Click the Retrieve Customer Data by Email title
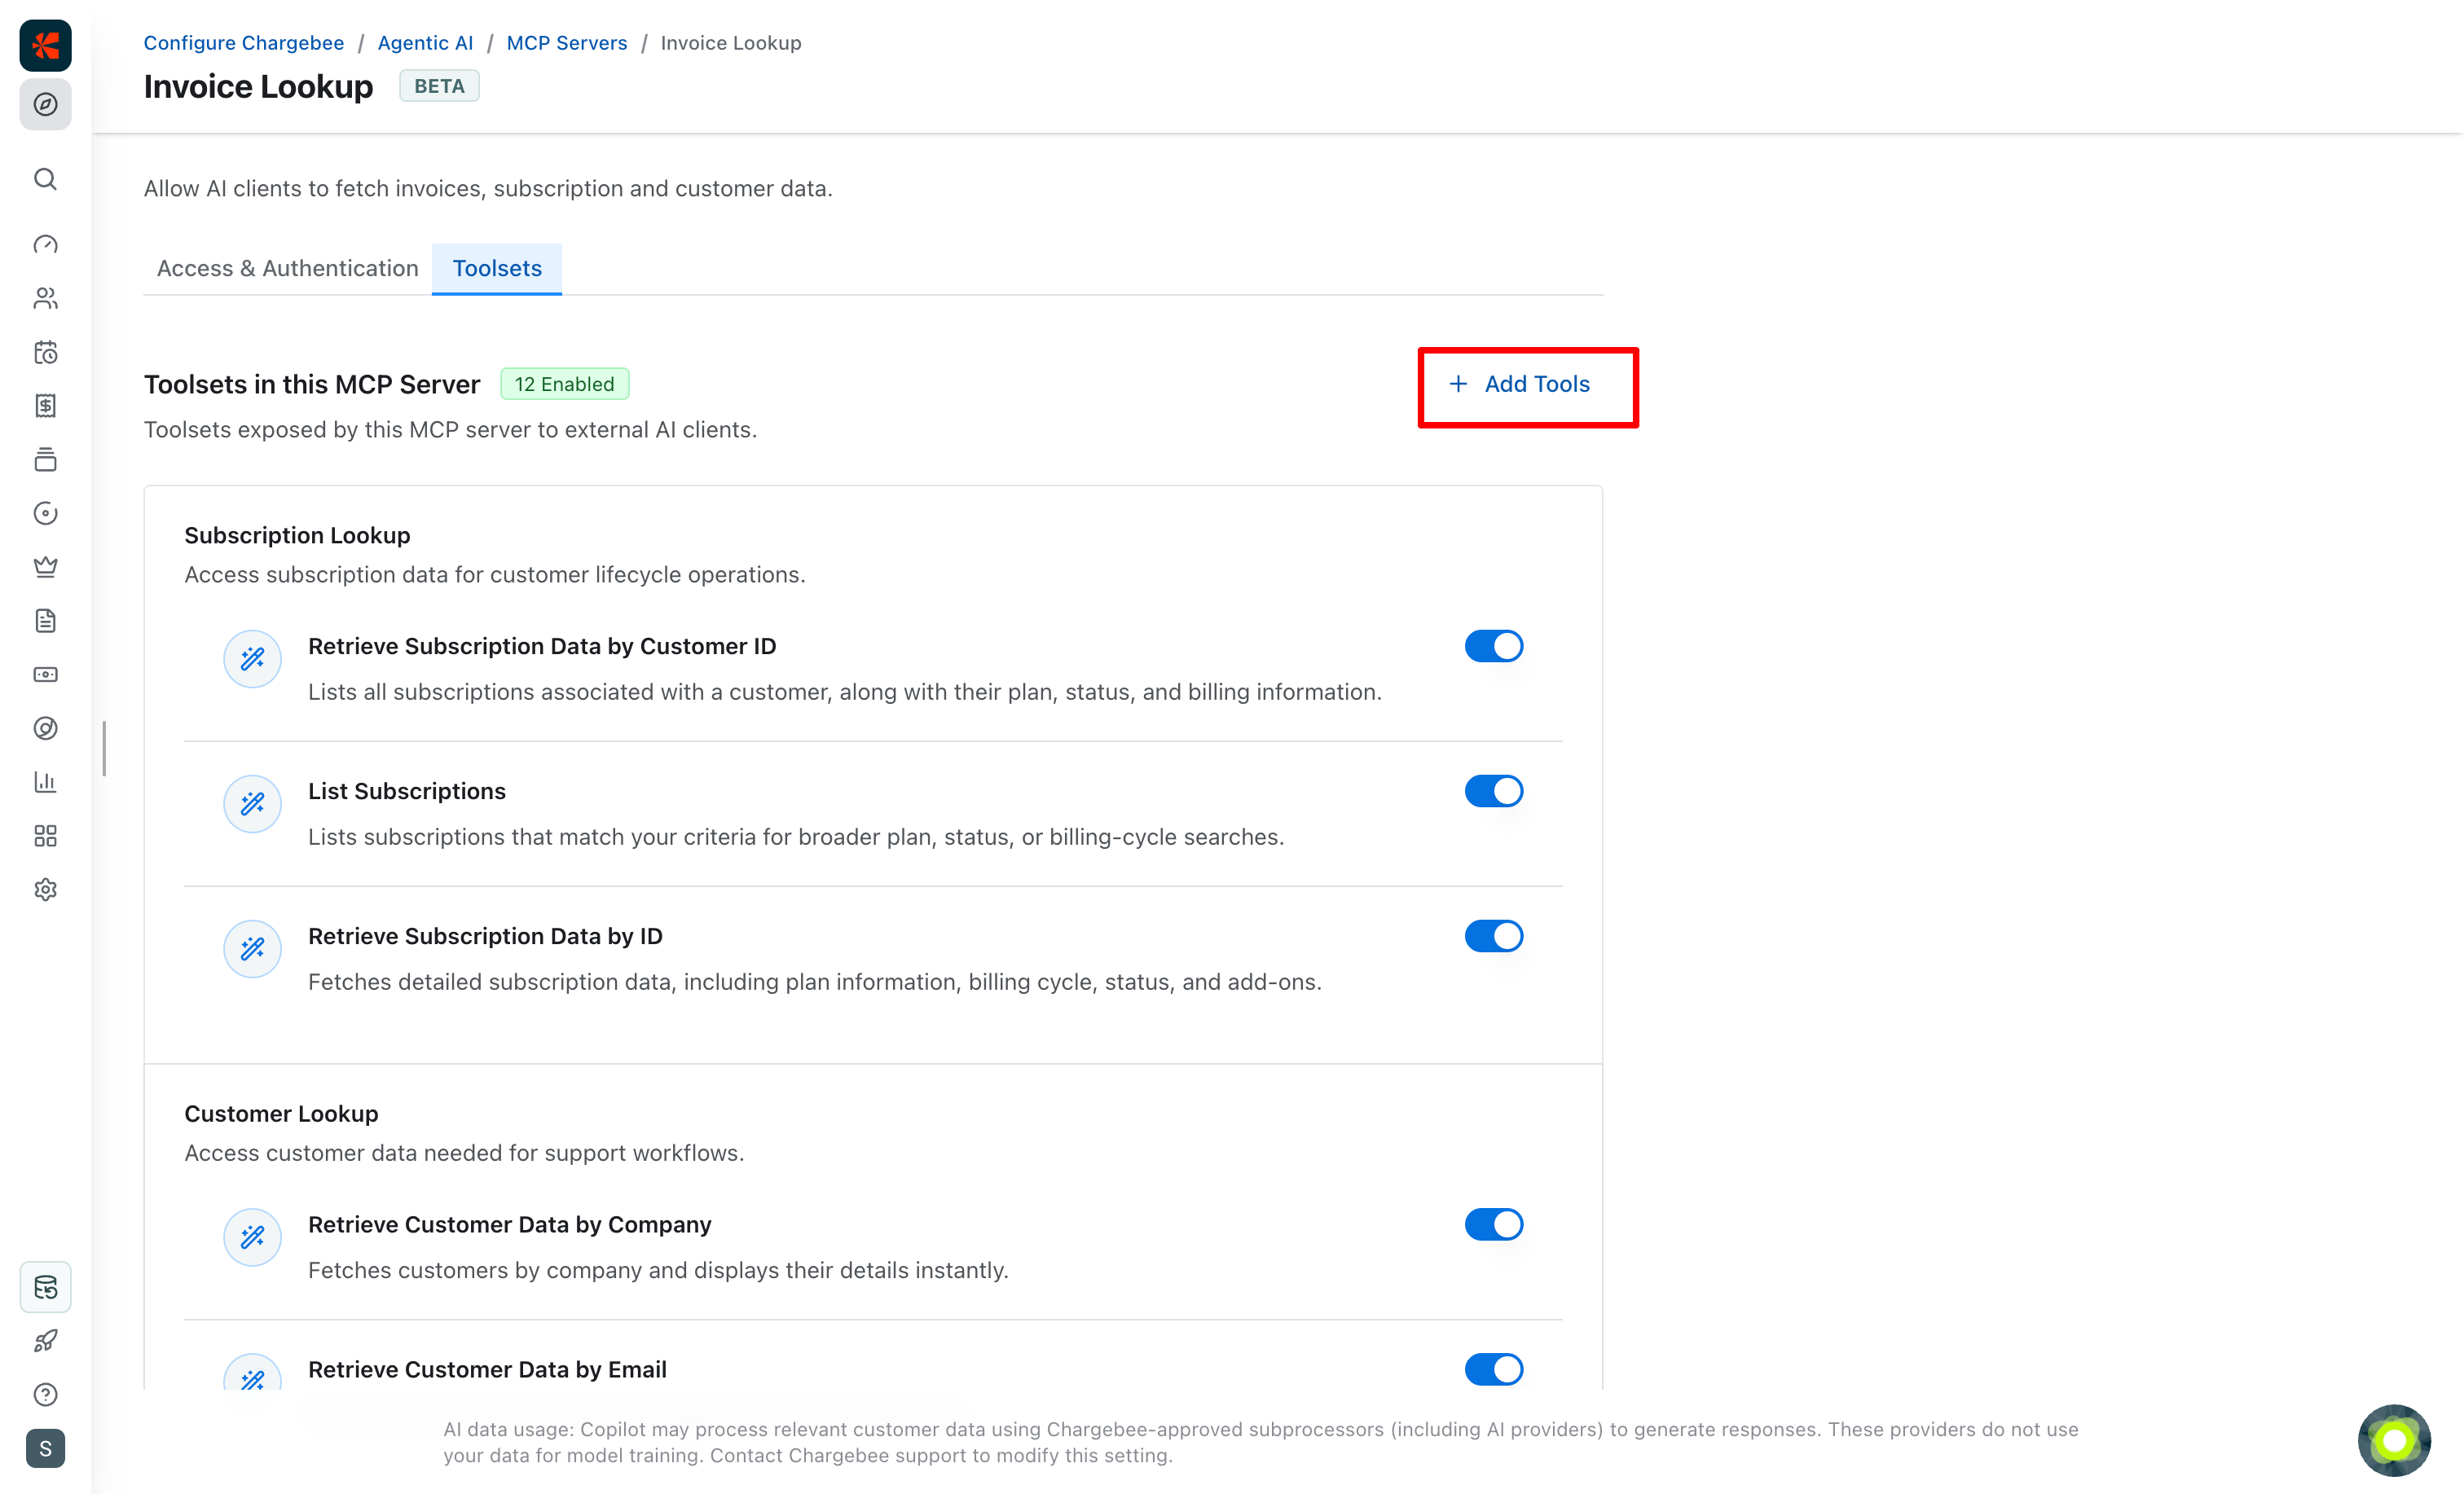 point(487,1370)
